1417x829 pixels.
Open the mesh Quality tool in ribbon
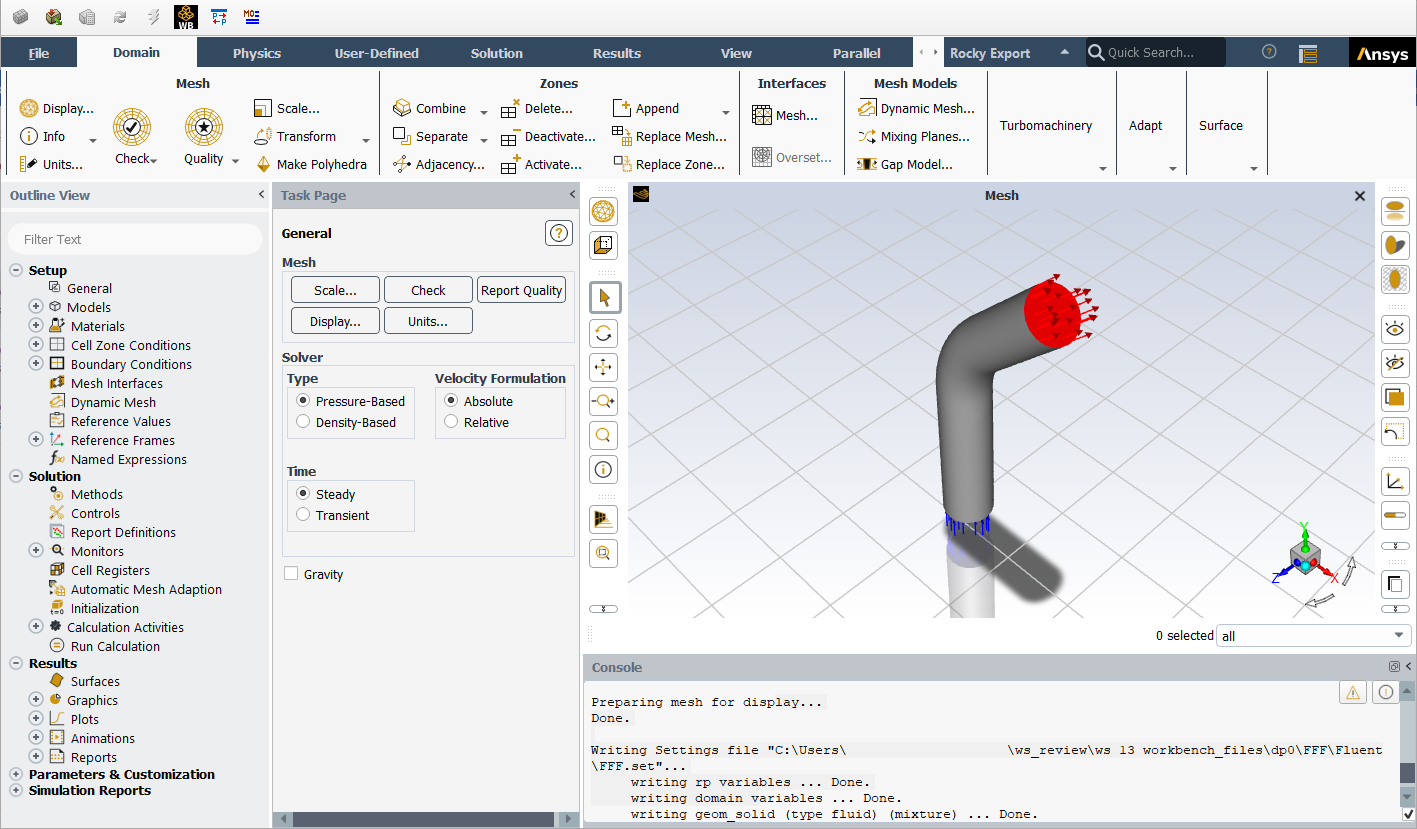[204, 128]
